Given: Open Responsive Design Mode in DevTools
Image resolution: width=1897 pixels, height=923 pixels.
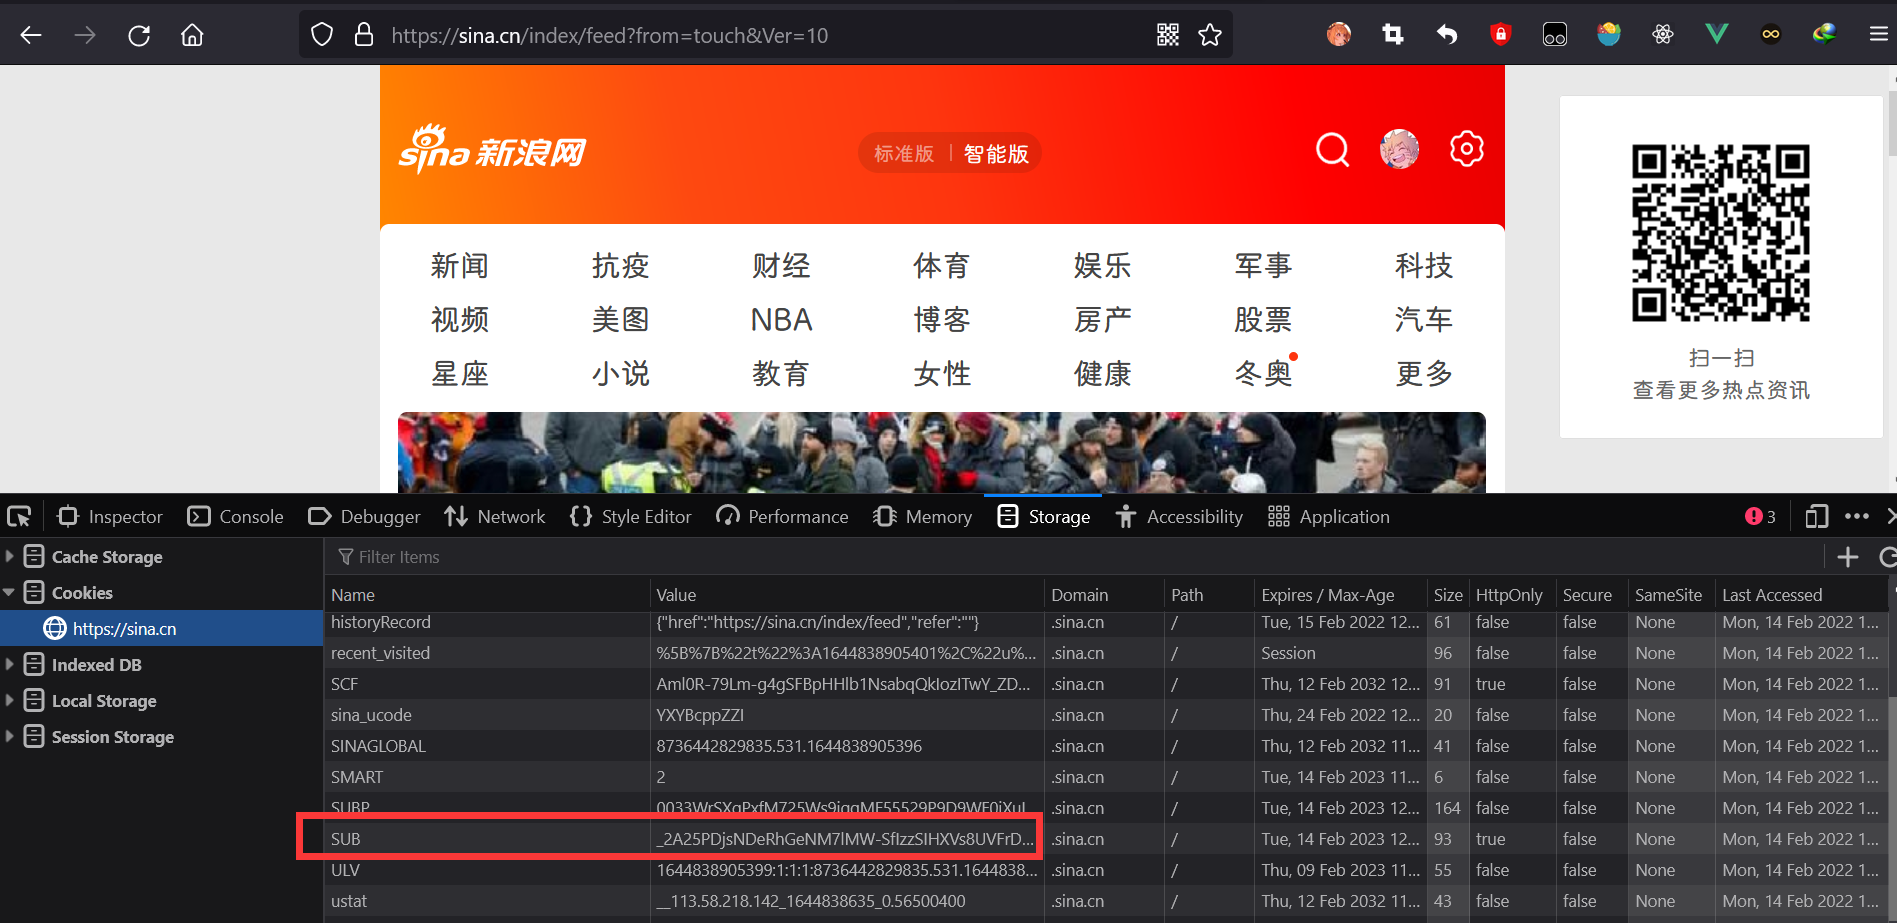Looking at the screenshot, I should (x=1816, y=516).
